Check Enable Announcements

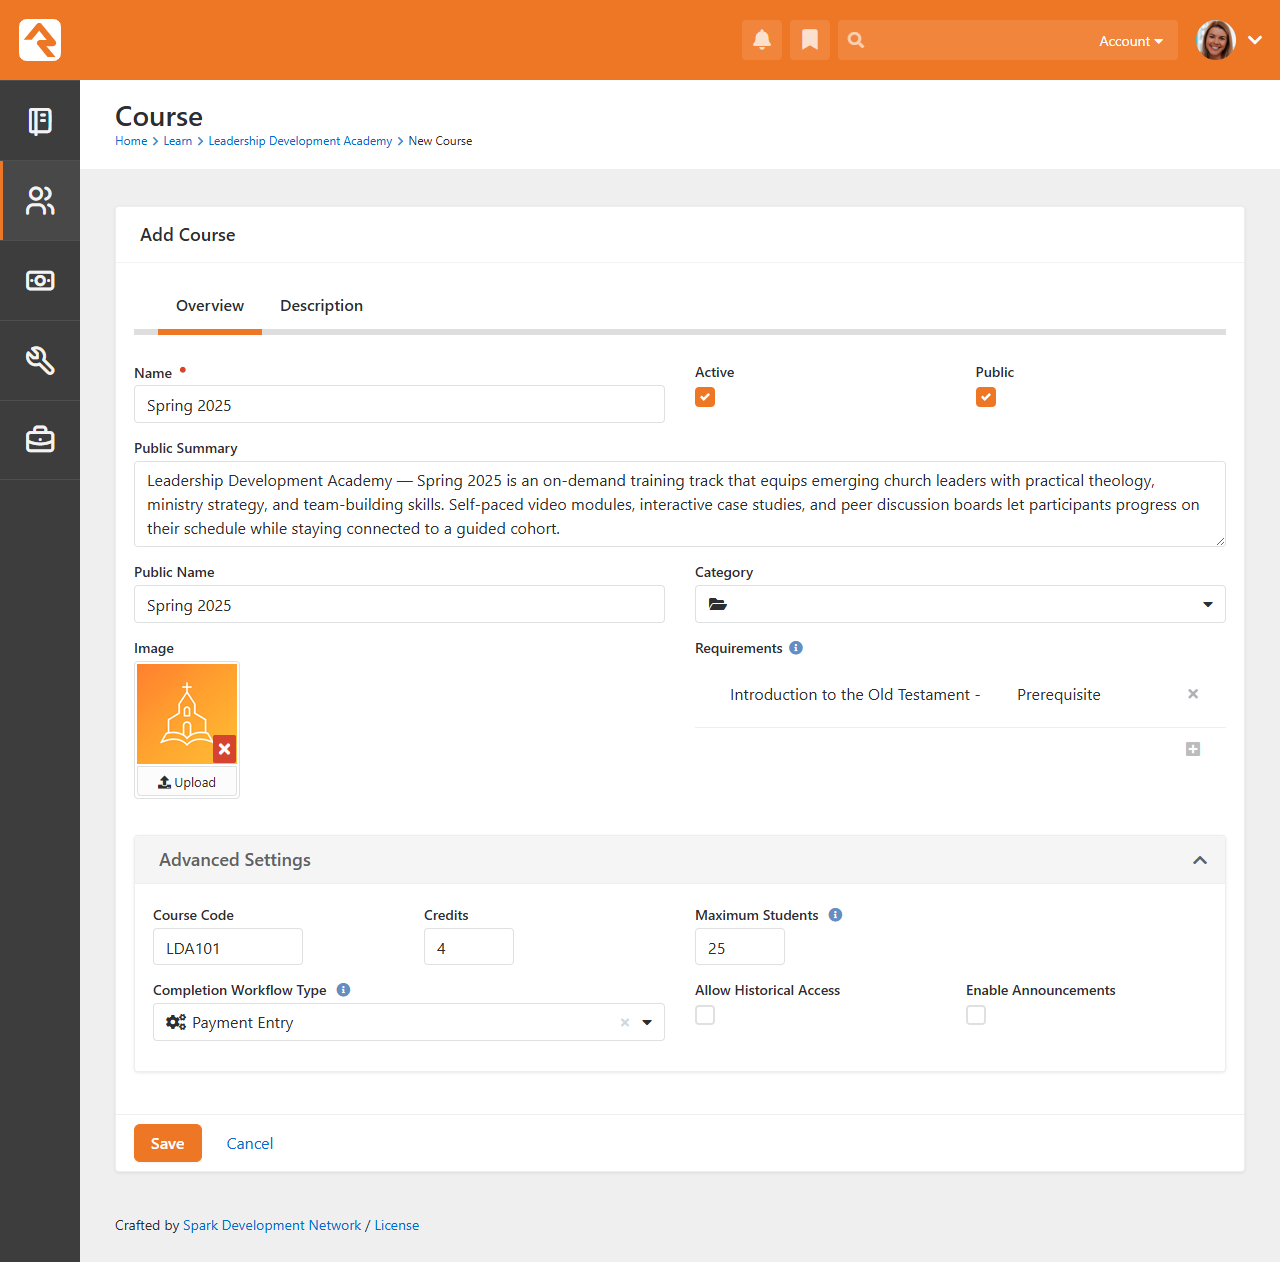pyautogui.click(x=976, y=1015)
